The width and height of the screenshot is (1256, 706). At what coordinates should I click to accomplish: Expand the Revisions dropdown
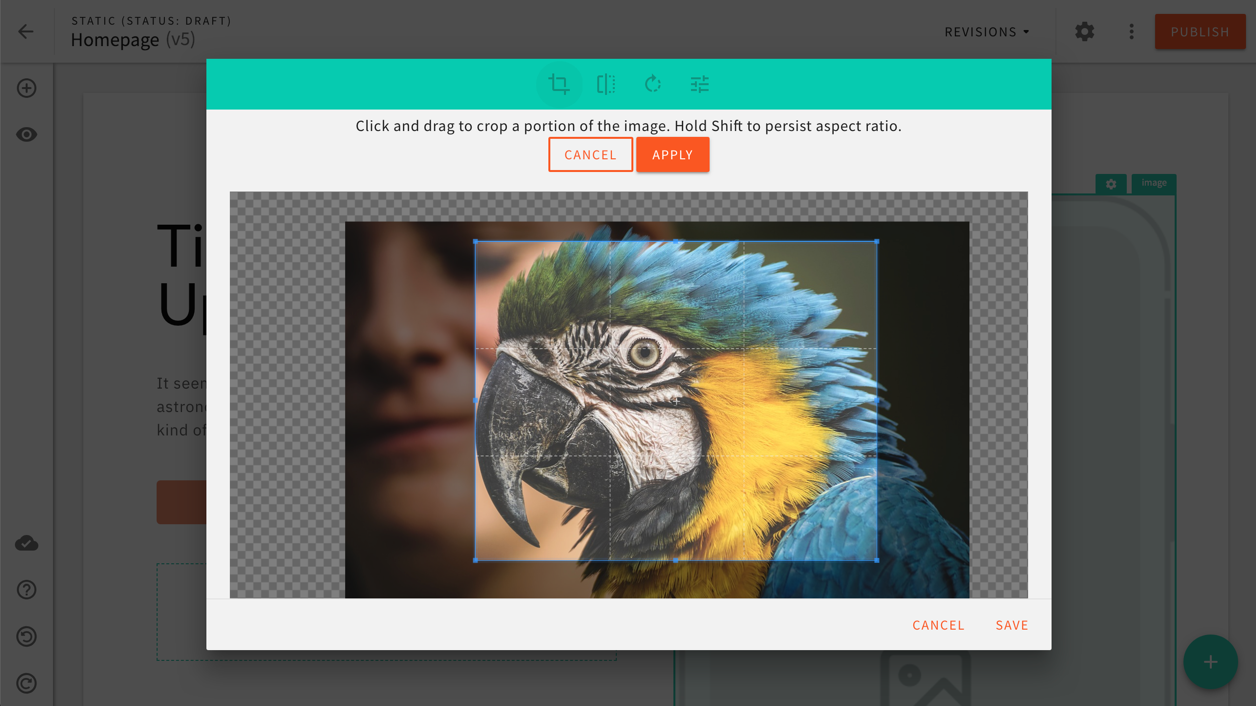[x=986, y=32]
